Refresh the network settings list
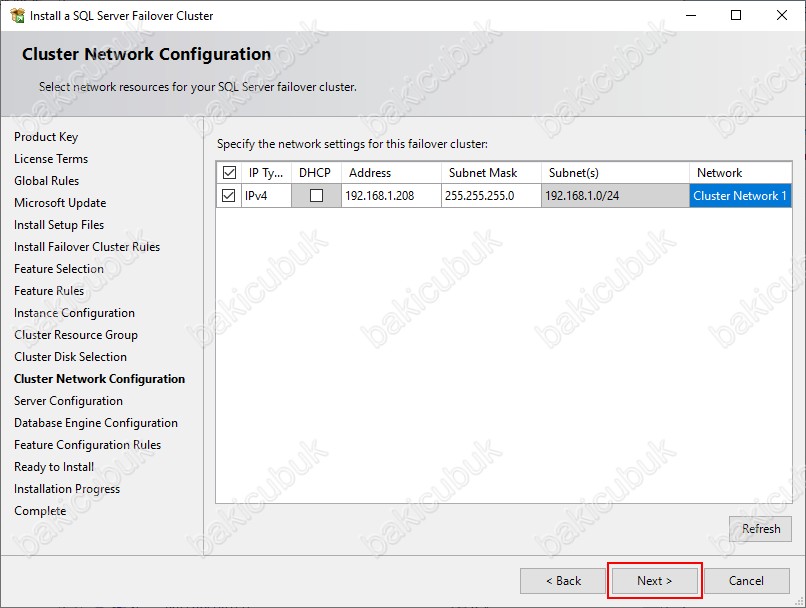Image resolution: width=806 pixels, height=608 pixels. click(760, 529)
